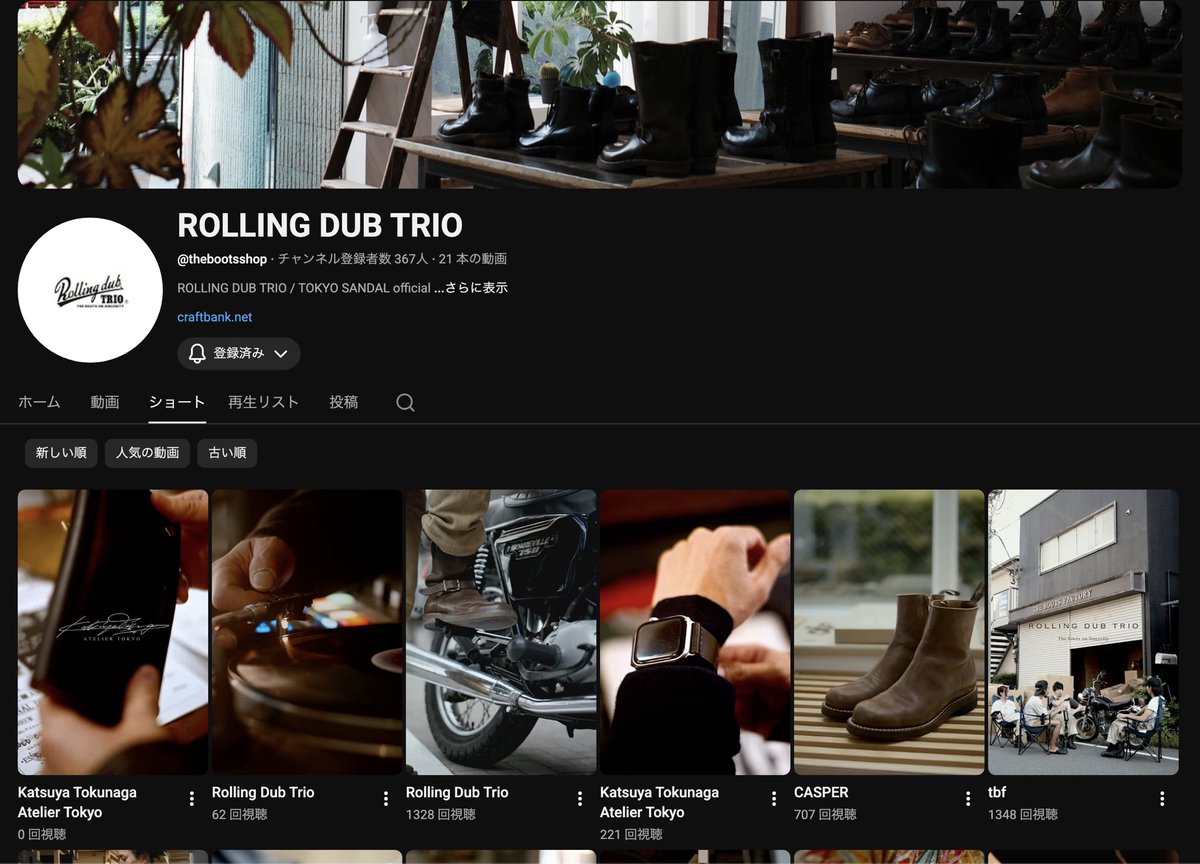1200x864 pixels.
Task: Play the tbf storefront short thumbnail
Action: pyautogui.click(x=1083, y=632)
